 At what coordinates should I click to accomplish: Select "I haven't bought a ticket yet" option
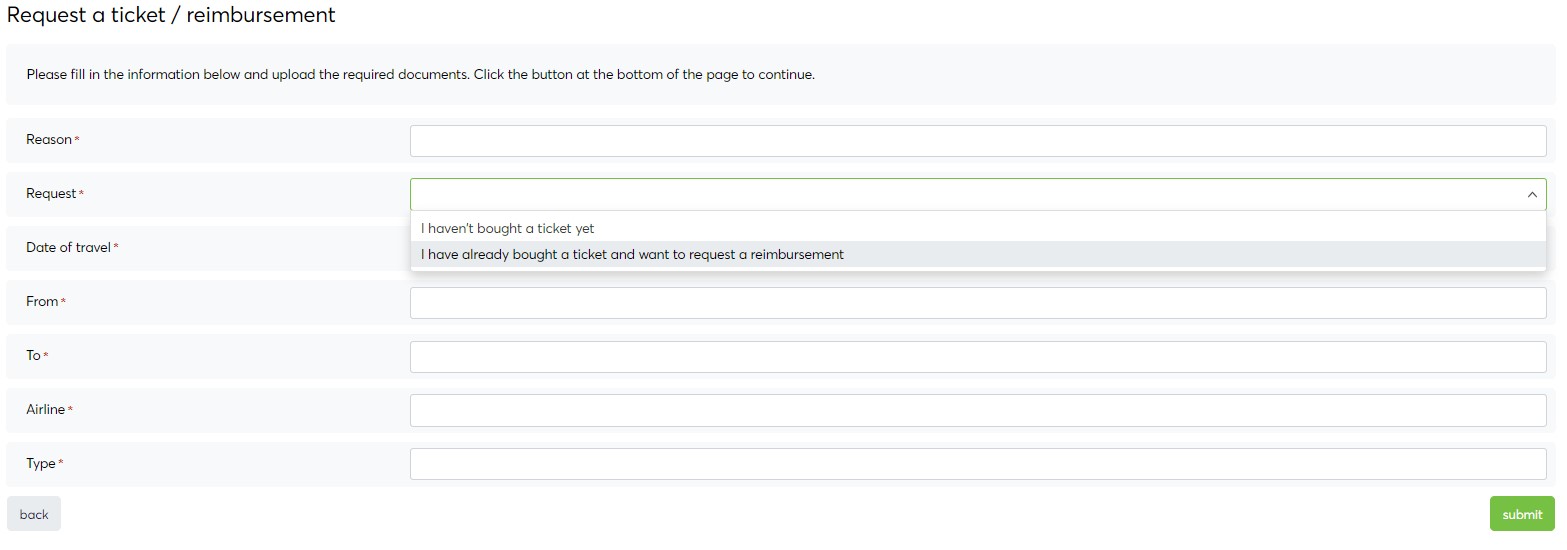508,228
